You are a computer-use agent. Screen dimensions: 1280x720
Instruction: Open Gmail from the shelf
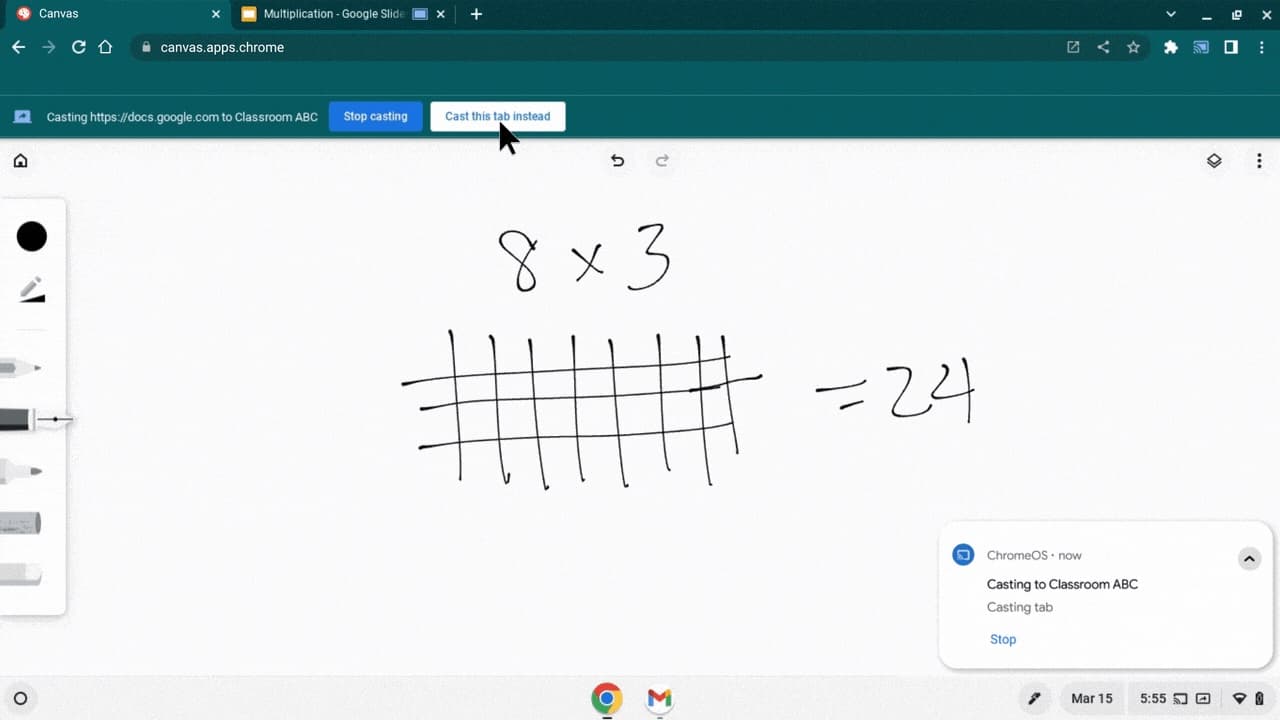(659, 698)
